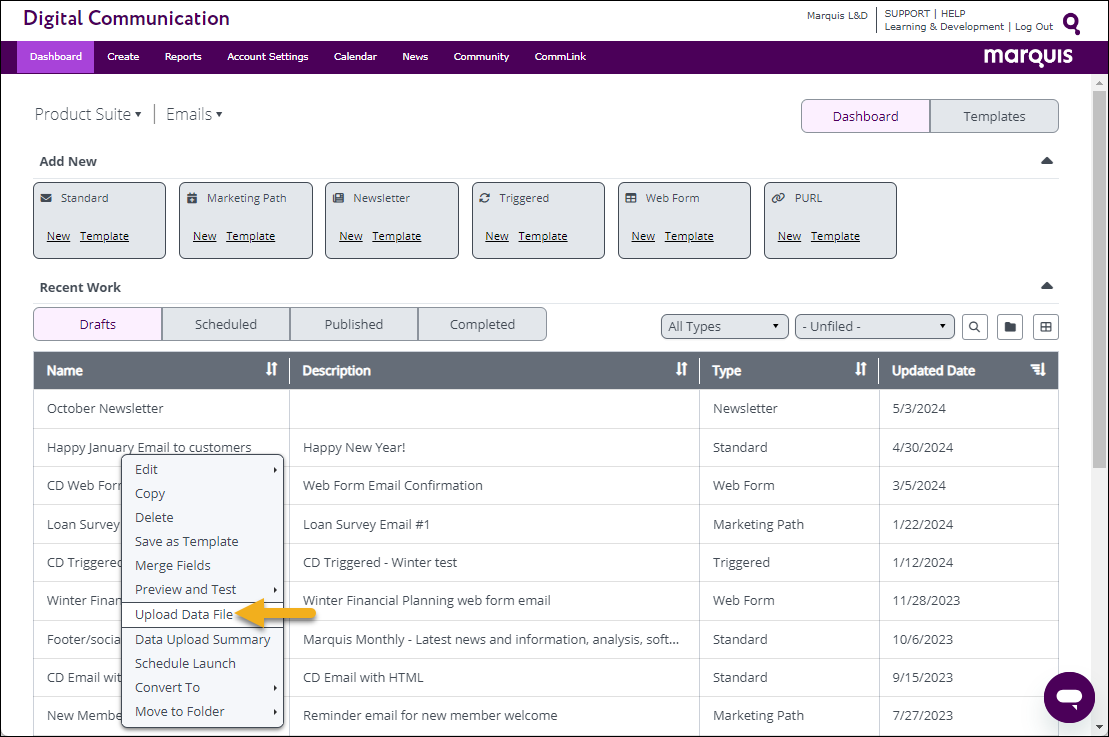Click Dashboard in the navigation bar
Viewport: 1109px width, 737px height.
56,57
